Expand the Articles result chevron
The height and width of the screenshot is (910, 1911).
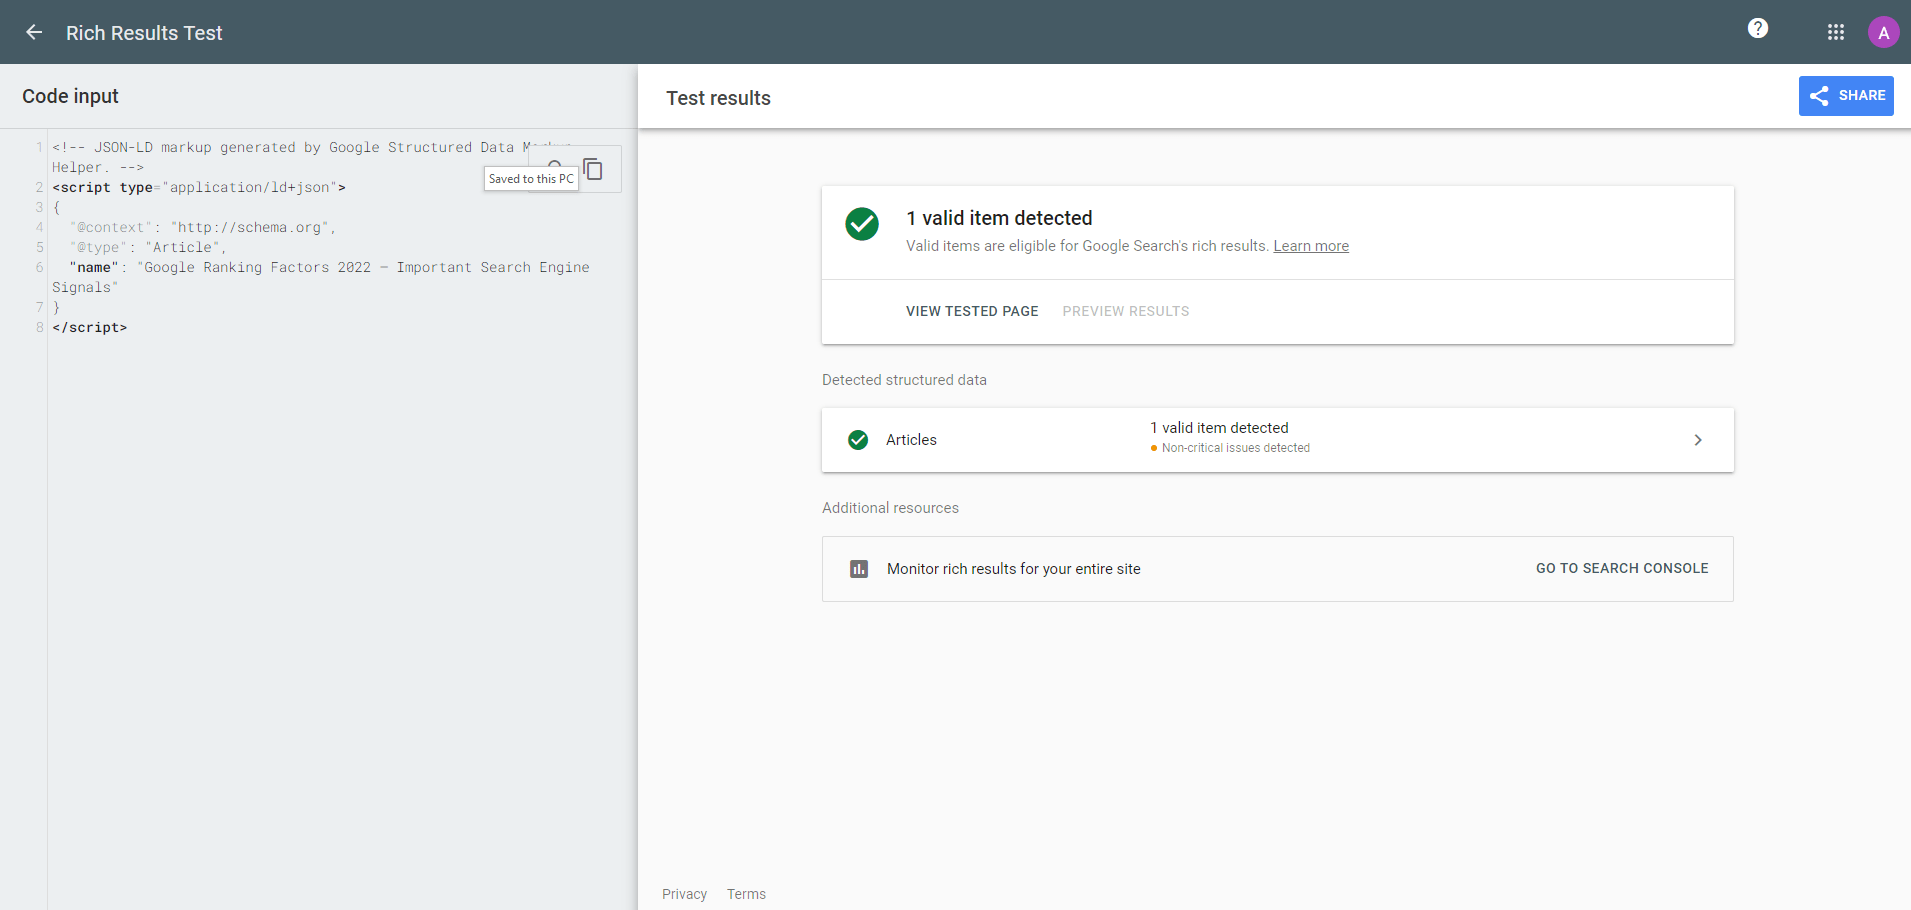click(x=1697, y=440)
